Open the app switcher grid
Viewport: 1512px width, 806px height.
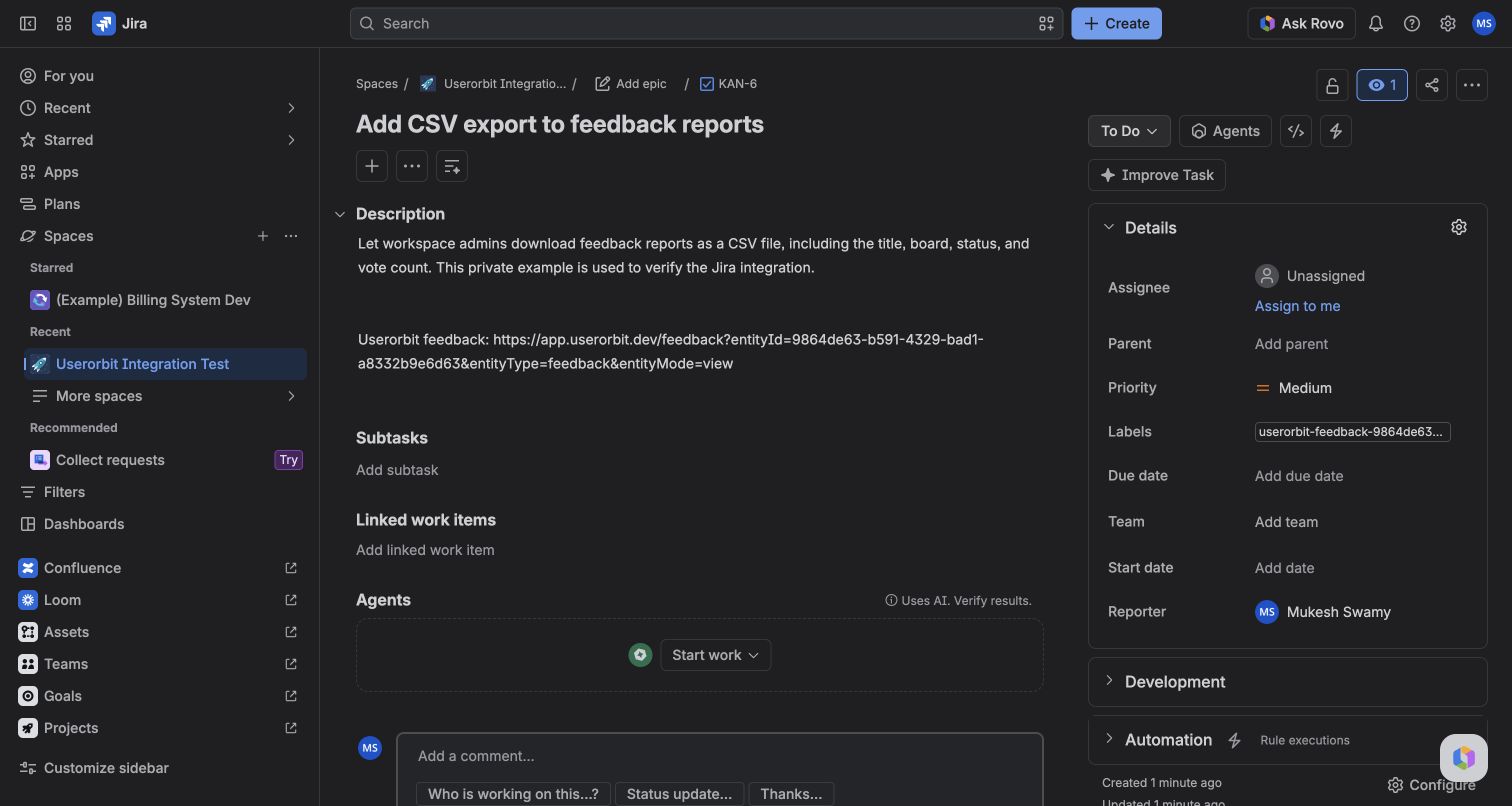64,23
